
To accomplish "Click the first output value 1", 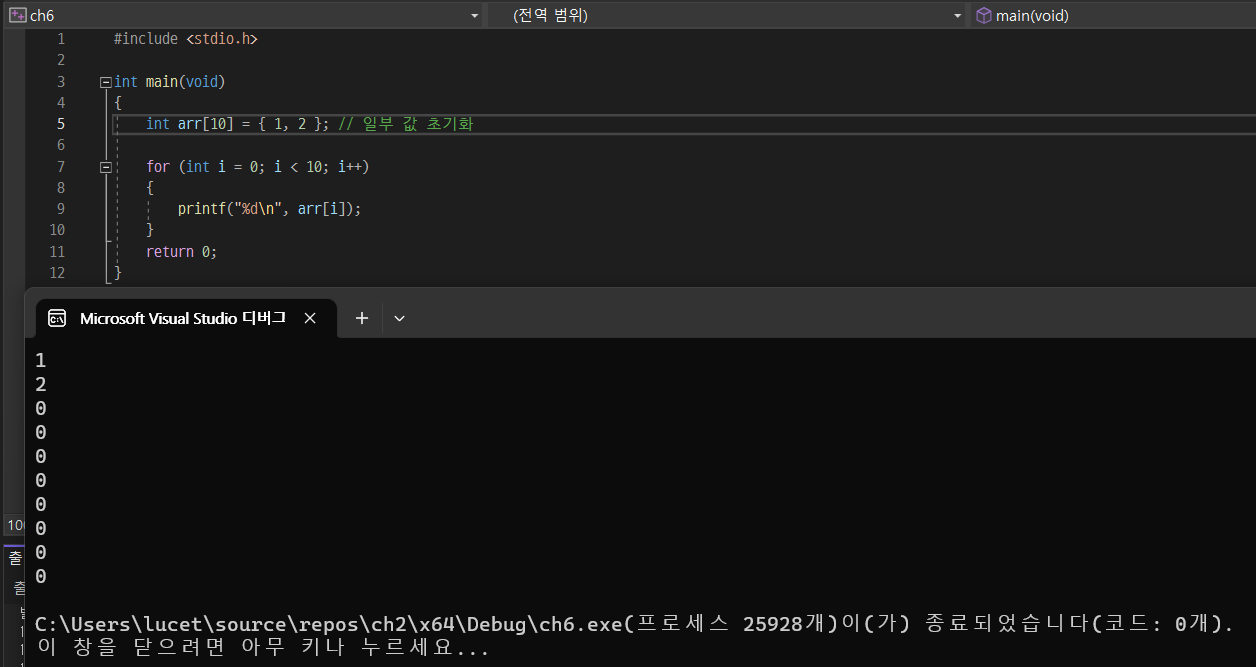I will pos(41,361).
